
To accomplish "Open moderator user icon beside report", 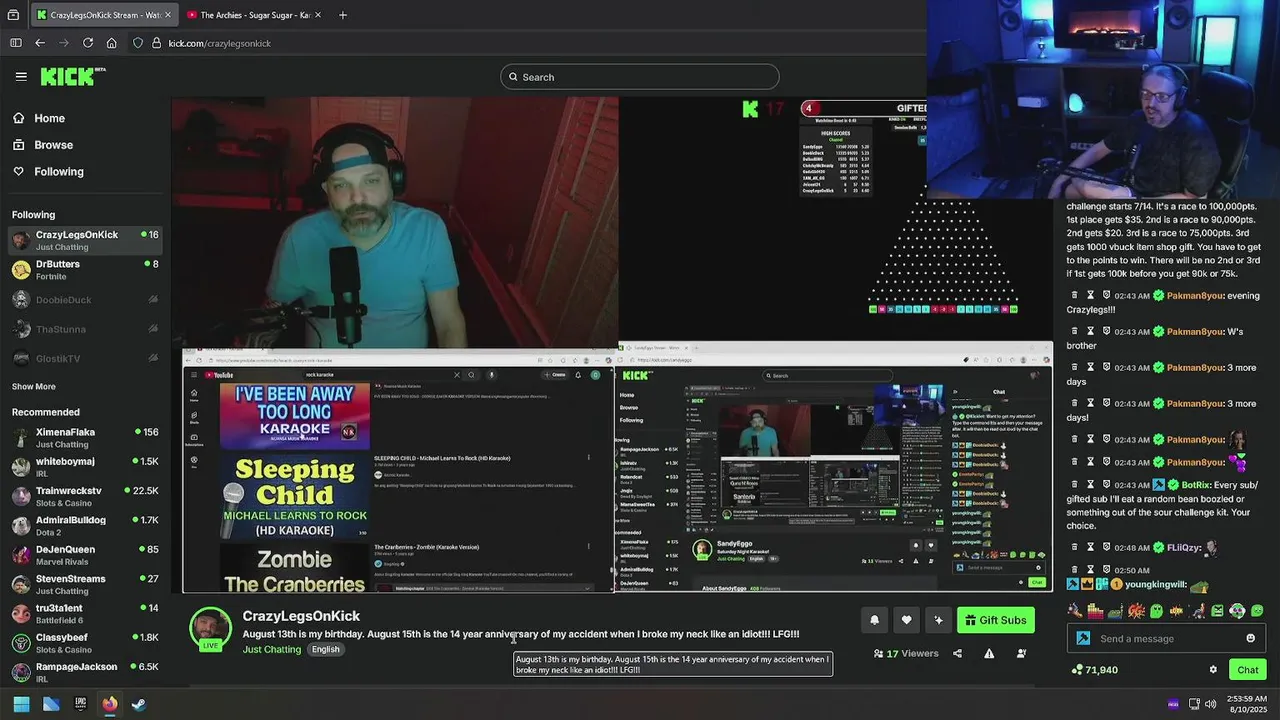I will (x=1021, y=653).
